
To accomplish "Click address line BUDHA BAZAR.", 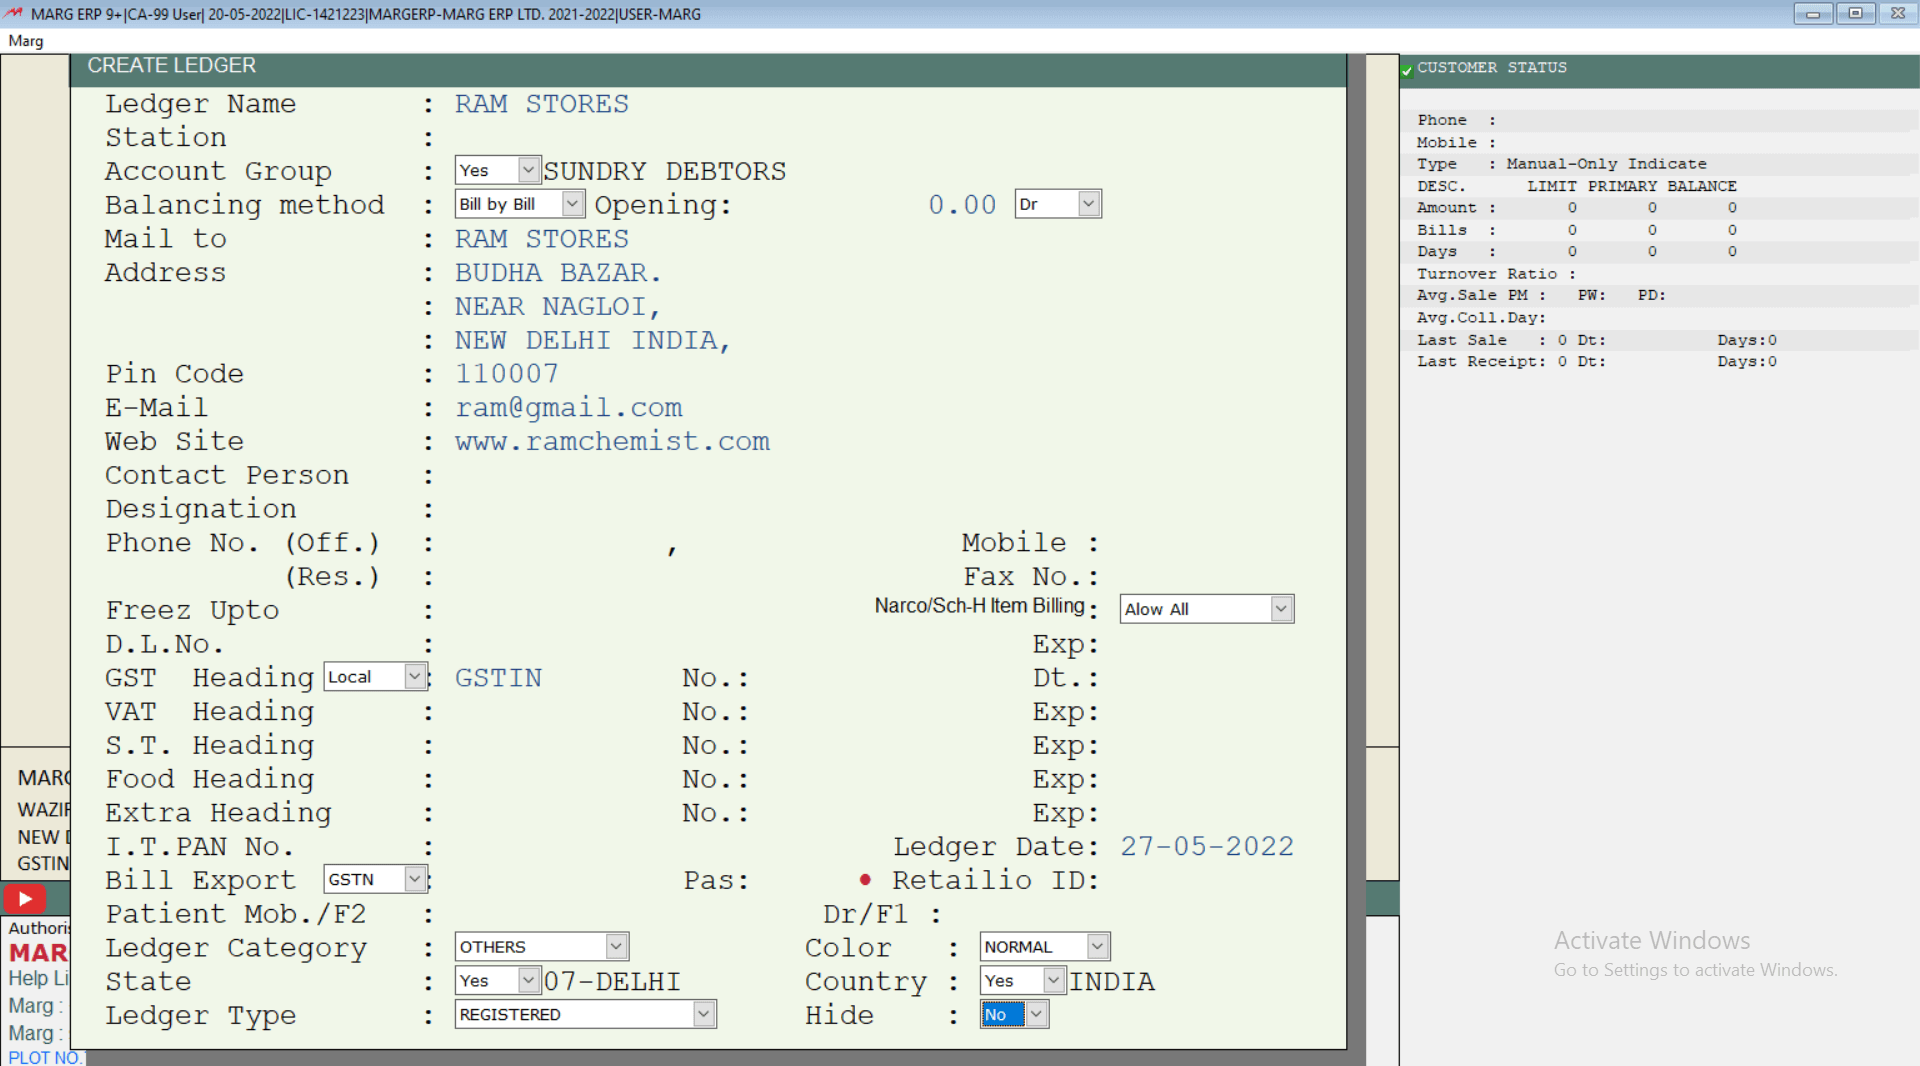I will coord(558,273).
